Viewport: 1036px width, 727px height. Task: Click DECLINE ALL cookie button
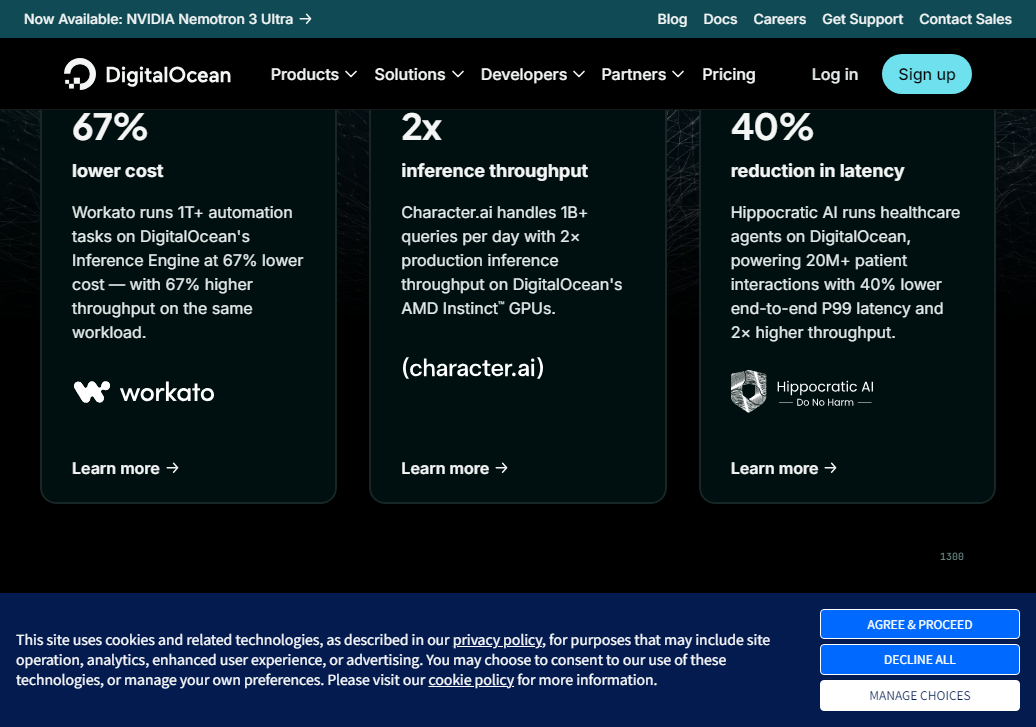[x=920, y=660]
